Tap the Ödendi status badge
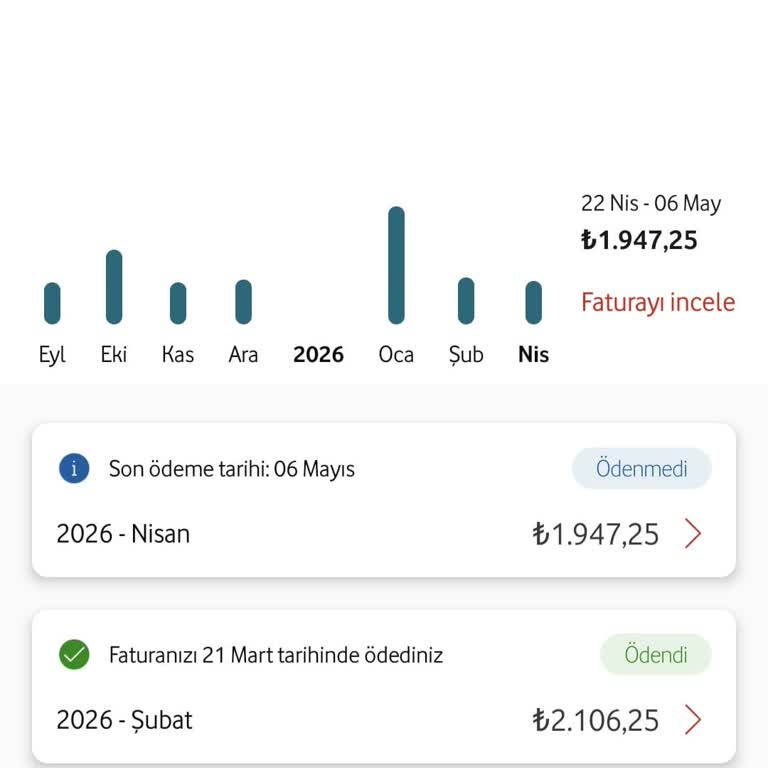 pyautogui.click(x=655, y=654)
